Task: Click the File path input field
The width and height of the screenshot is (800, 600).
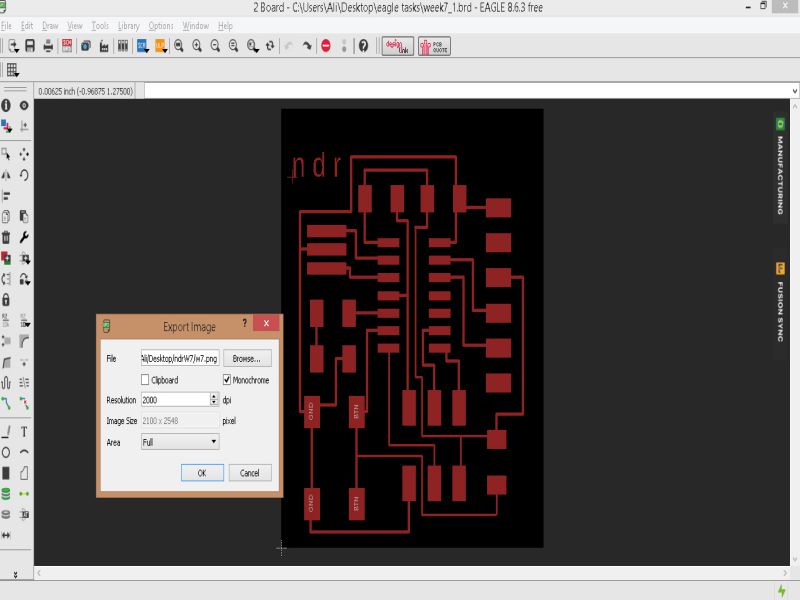Action: tap(179, 358)
